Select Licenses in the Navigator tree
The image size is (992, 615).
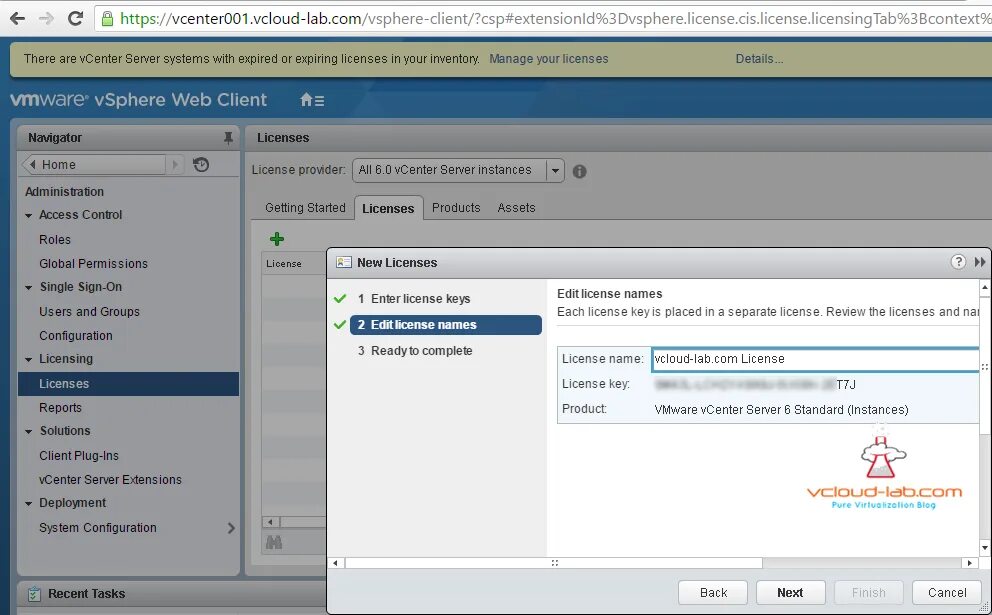pos(128,384)
